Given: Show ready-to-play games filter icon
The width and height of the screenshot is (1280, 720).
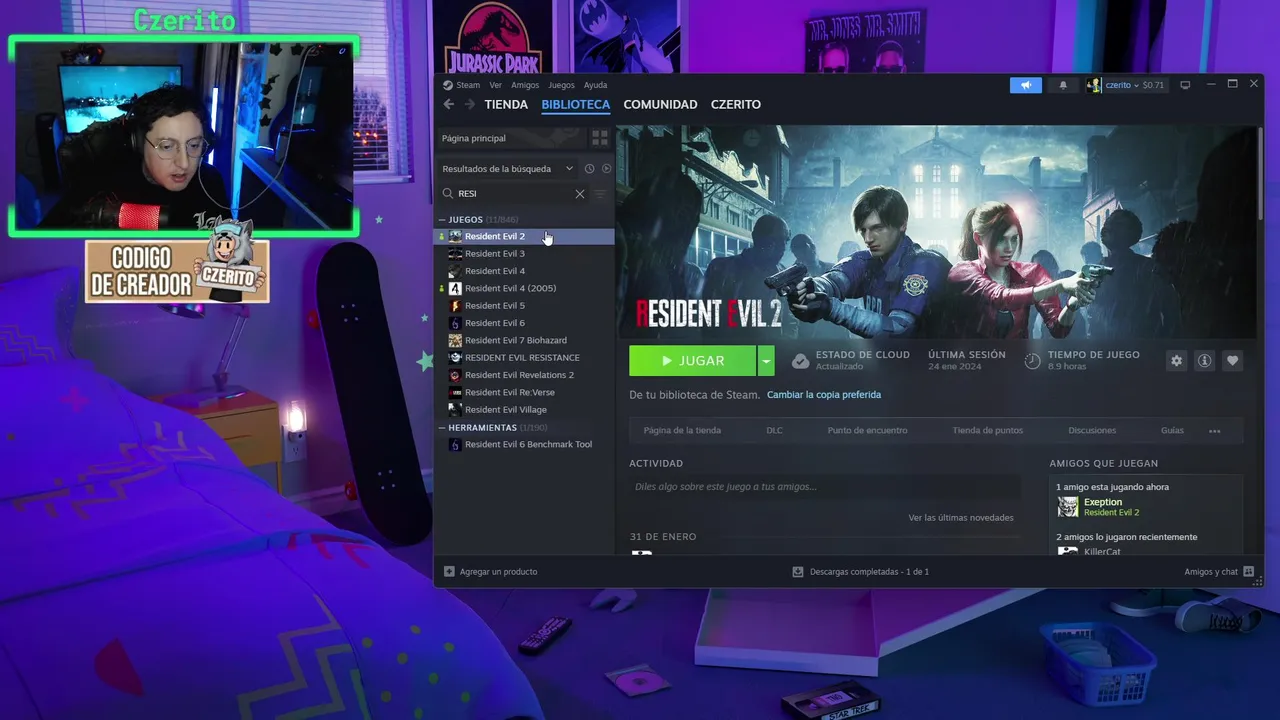Looking at the screenshot, I should (606, 169).
